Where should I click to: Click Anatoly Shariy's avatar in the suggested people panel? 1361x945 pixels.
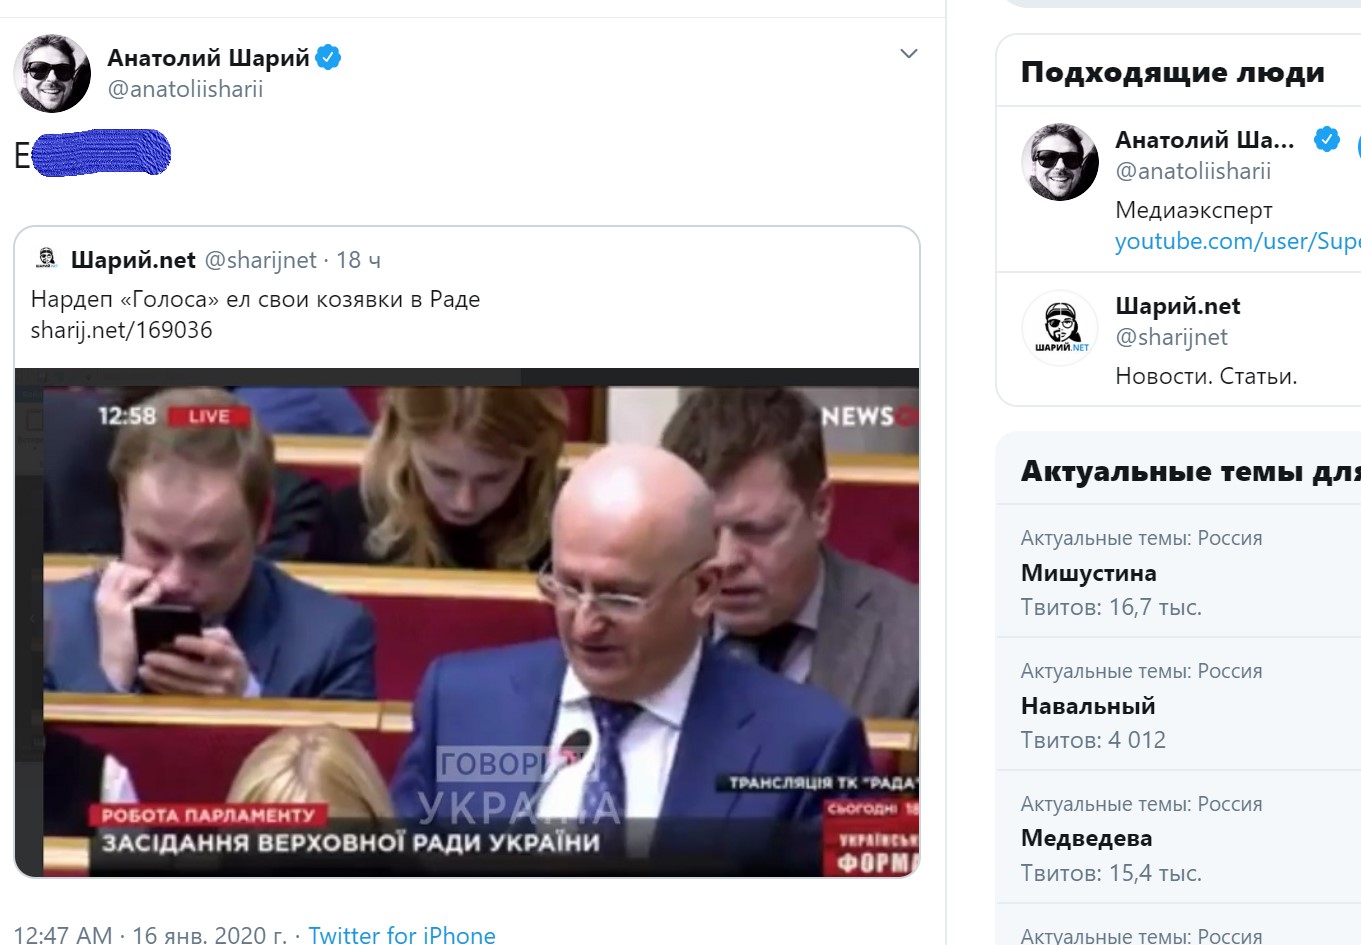pos(1060,162)
